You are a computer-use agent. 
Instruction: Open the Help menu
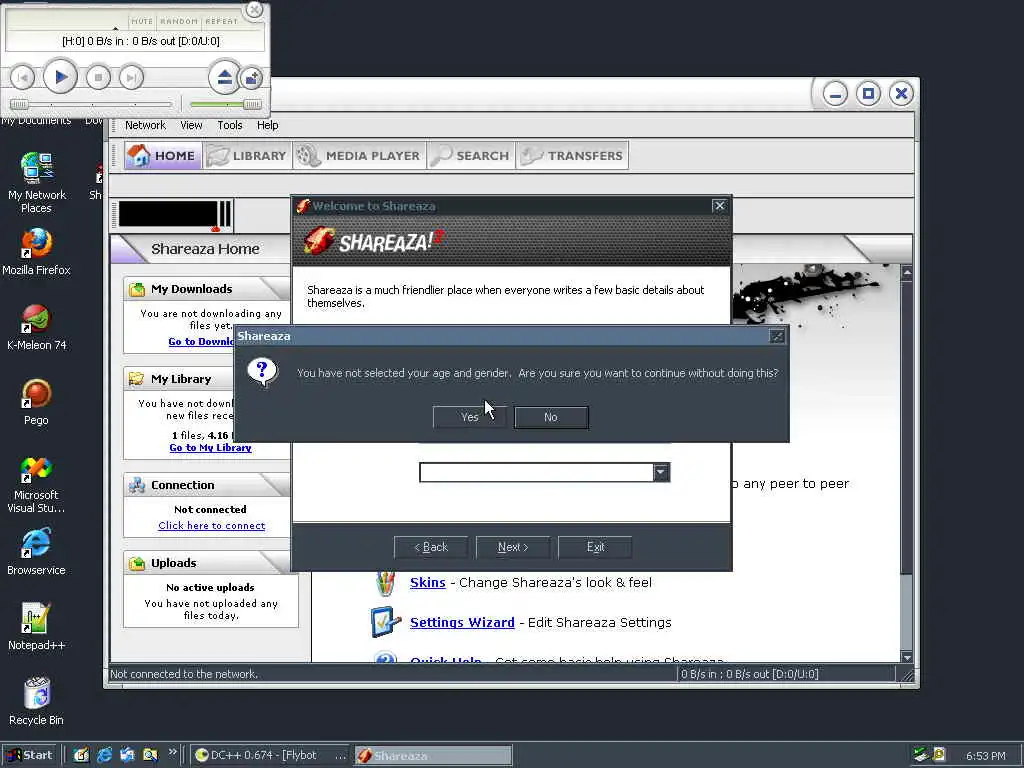click(x=267, y=125)
